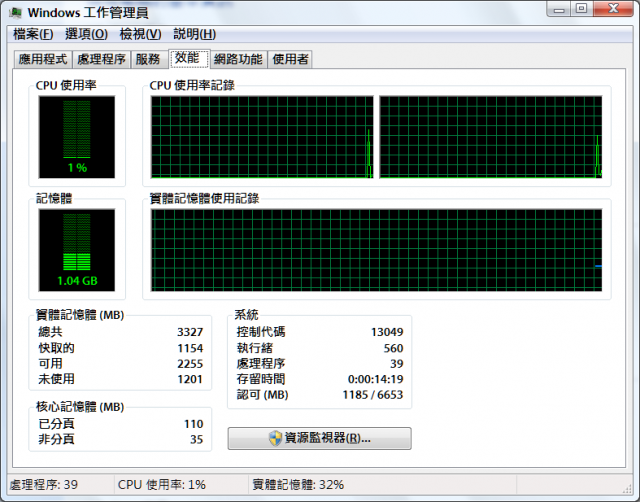Image resolution: width=640 pixels, height=502 pixels.
Task: Open the 選項(O) menu
Action: 87,34
